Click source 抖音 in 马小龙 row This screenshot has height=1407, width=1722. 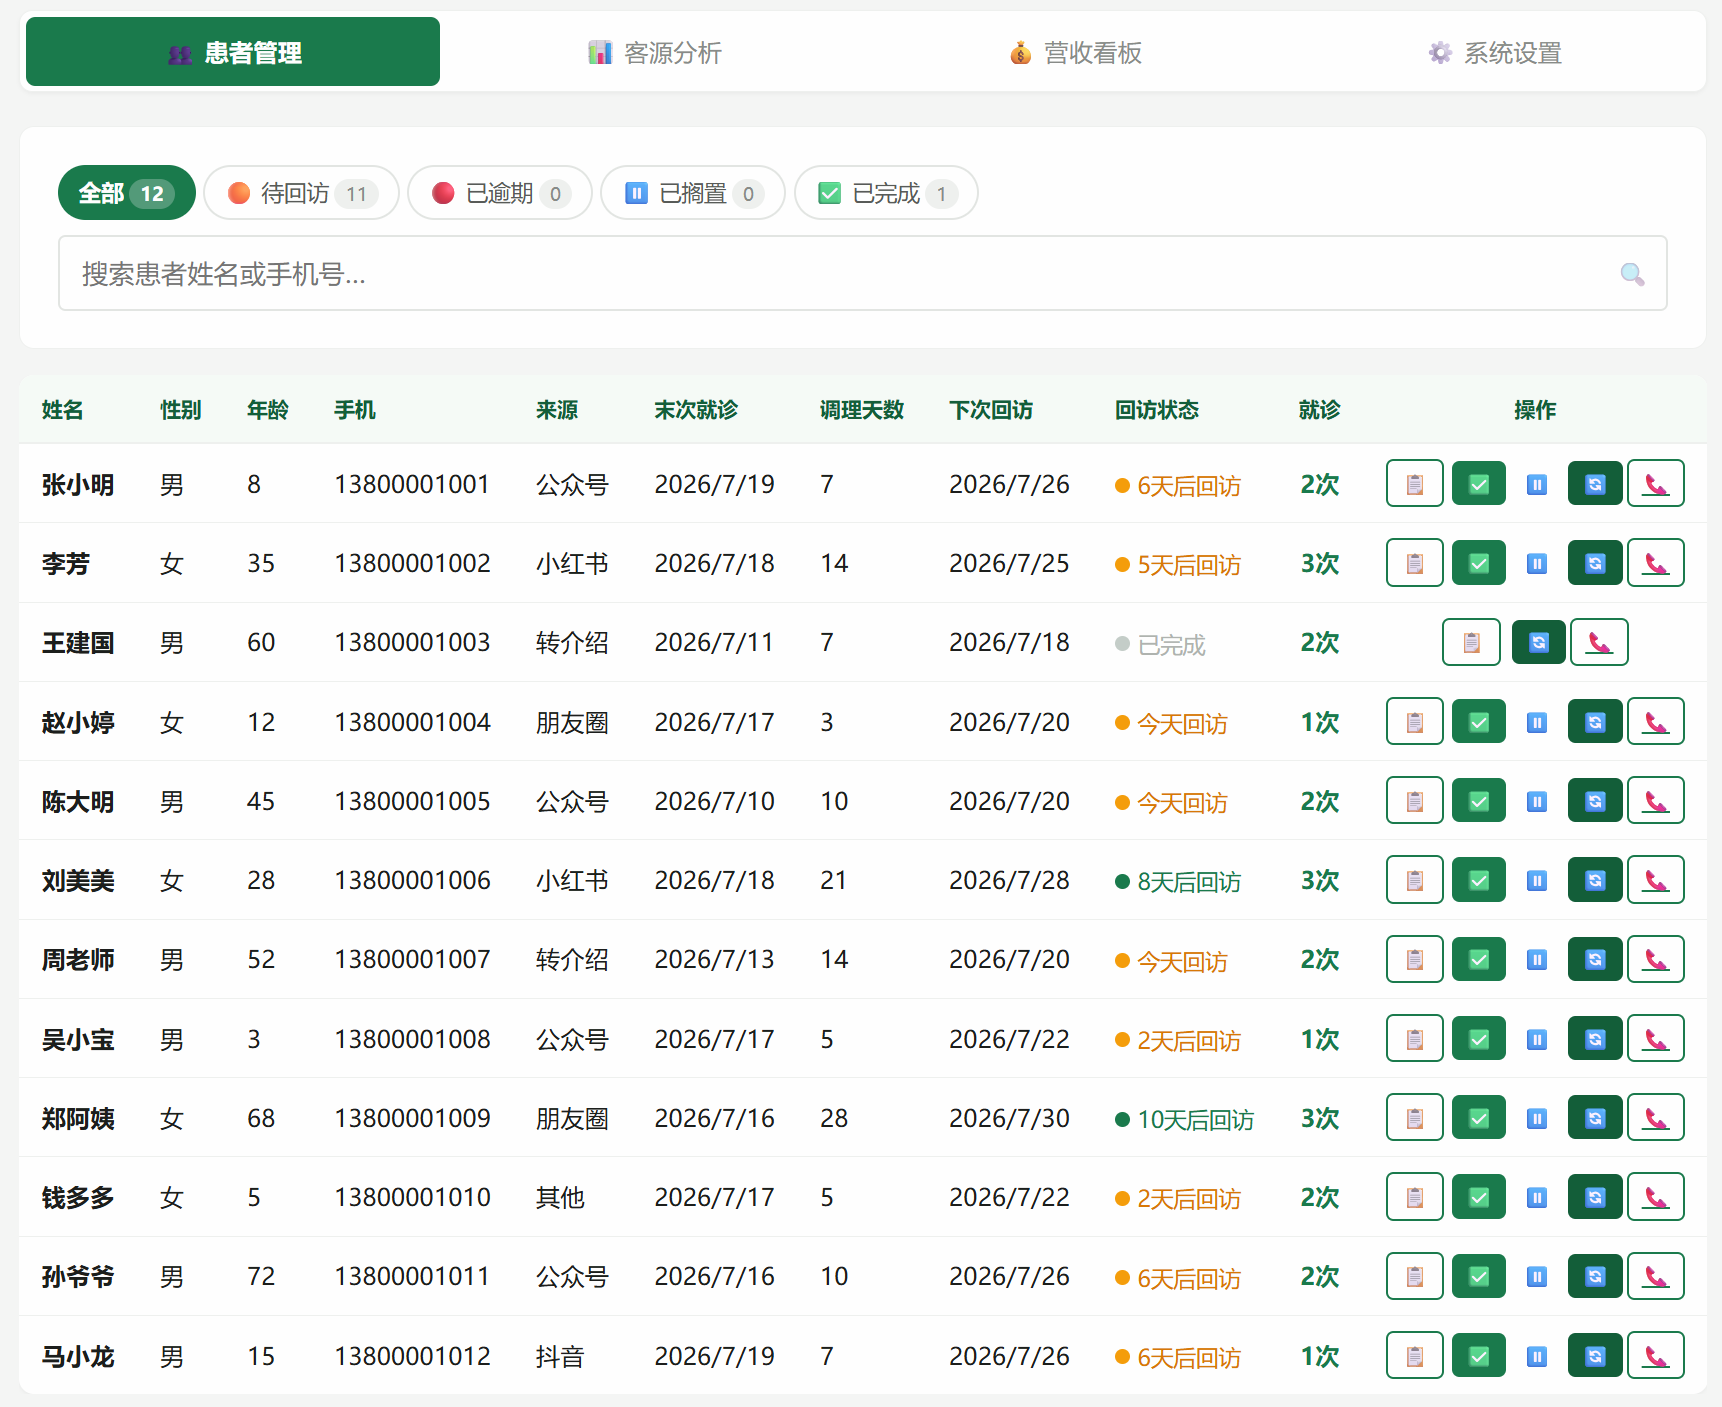pos(560,1357)
